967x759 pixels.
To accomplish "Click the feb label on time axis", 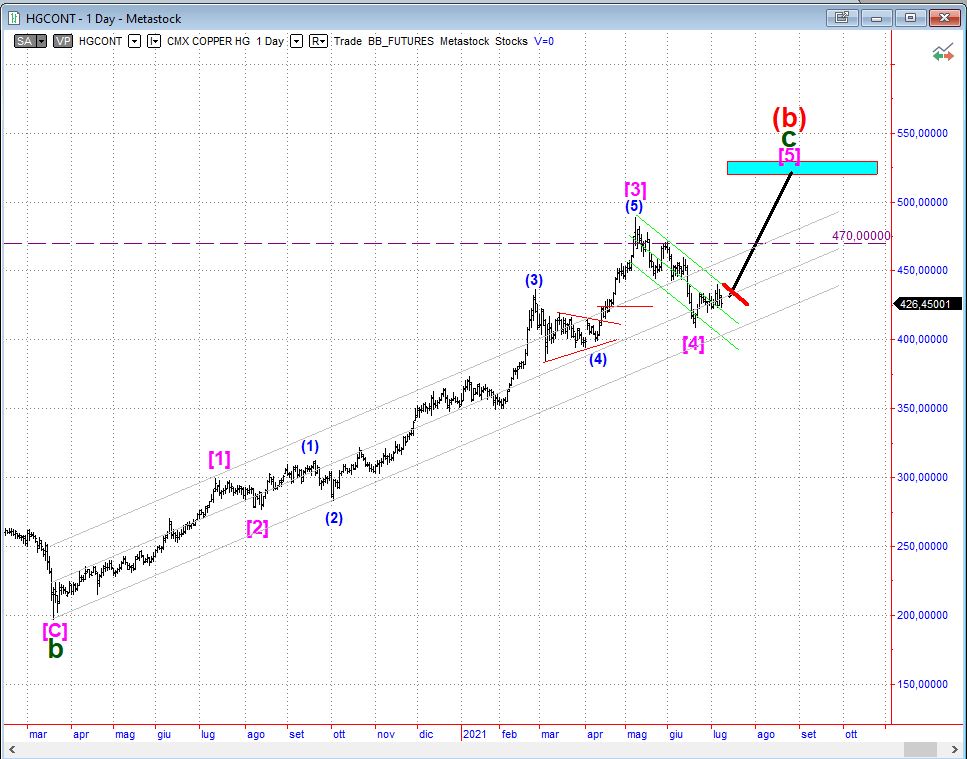I will [x=509, y=734].
